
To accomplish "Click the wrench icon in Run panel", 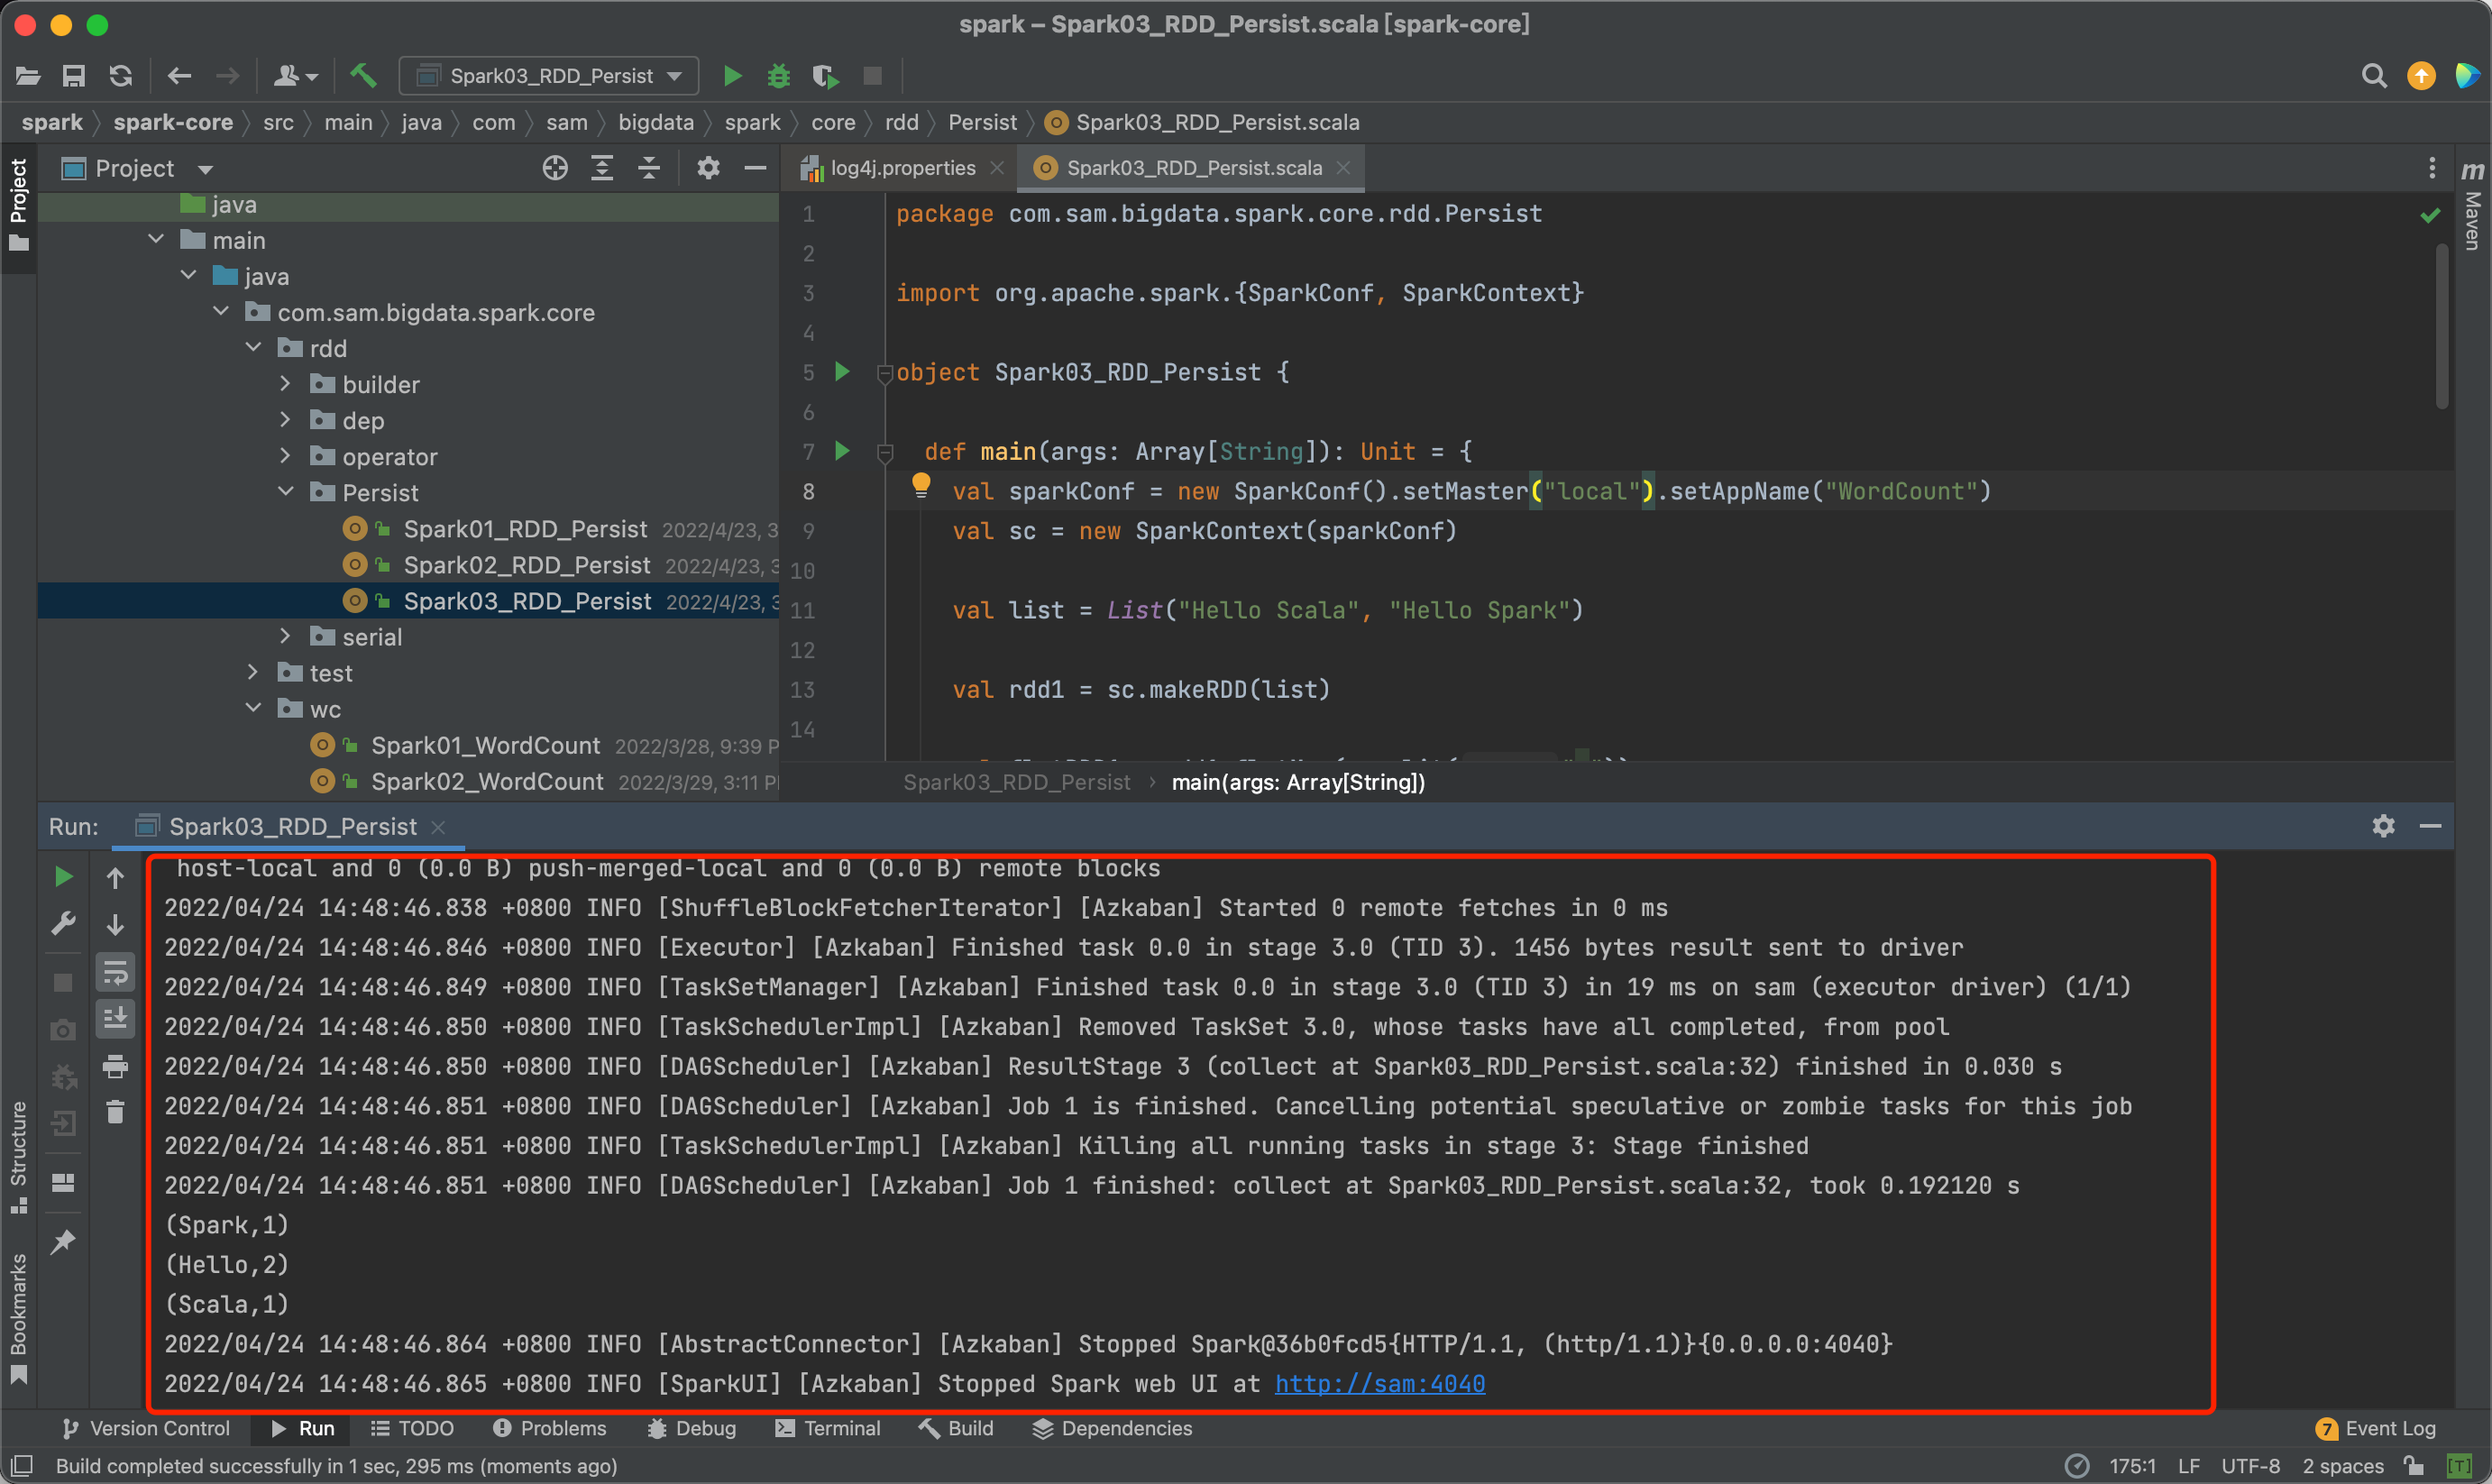I will click(x=63, y=923).
